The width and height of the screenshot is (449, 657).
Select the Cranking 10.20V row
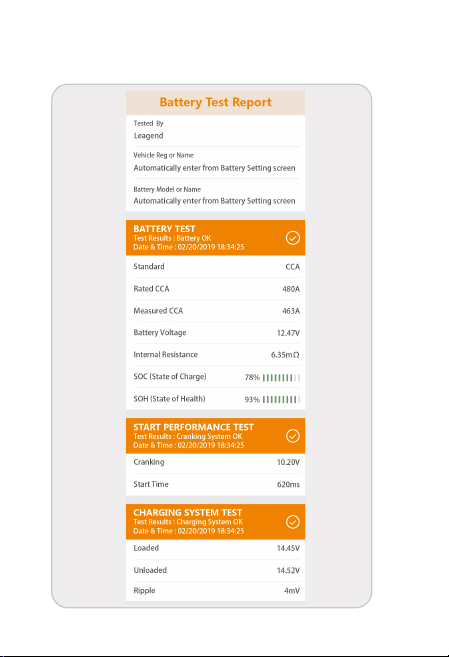(215, 463)
